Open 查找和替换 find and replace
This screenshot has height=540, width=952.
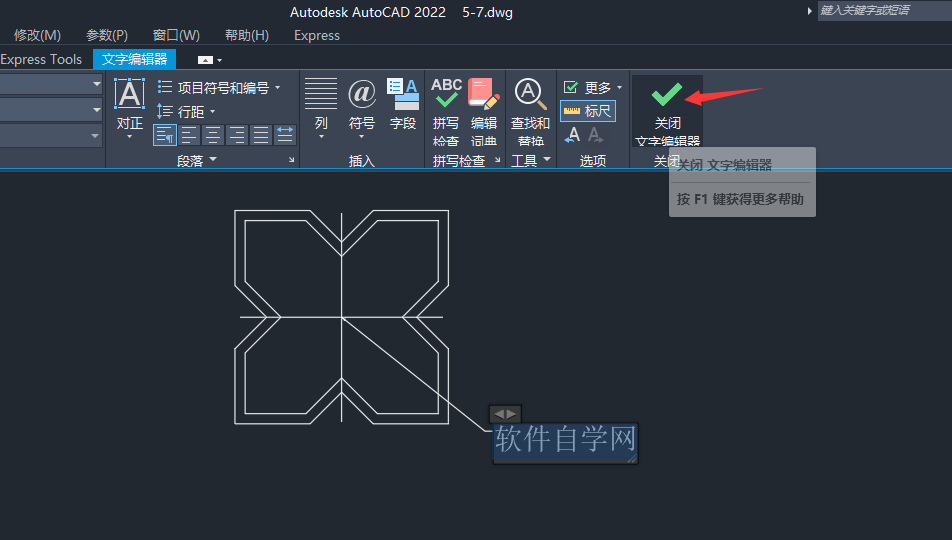pyautogui.click(x=531, y=112)
